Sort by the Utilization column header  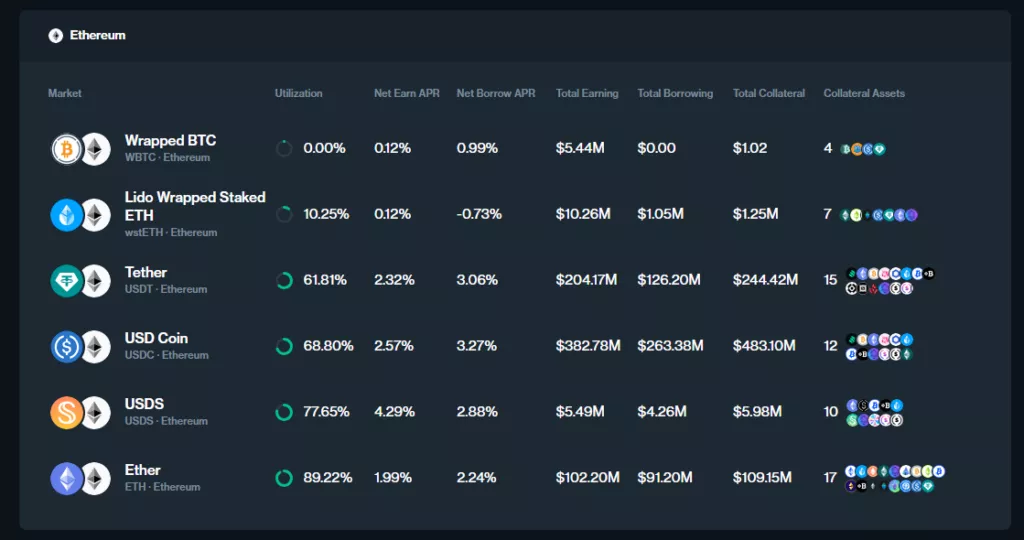[x=298, y=93]
